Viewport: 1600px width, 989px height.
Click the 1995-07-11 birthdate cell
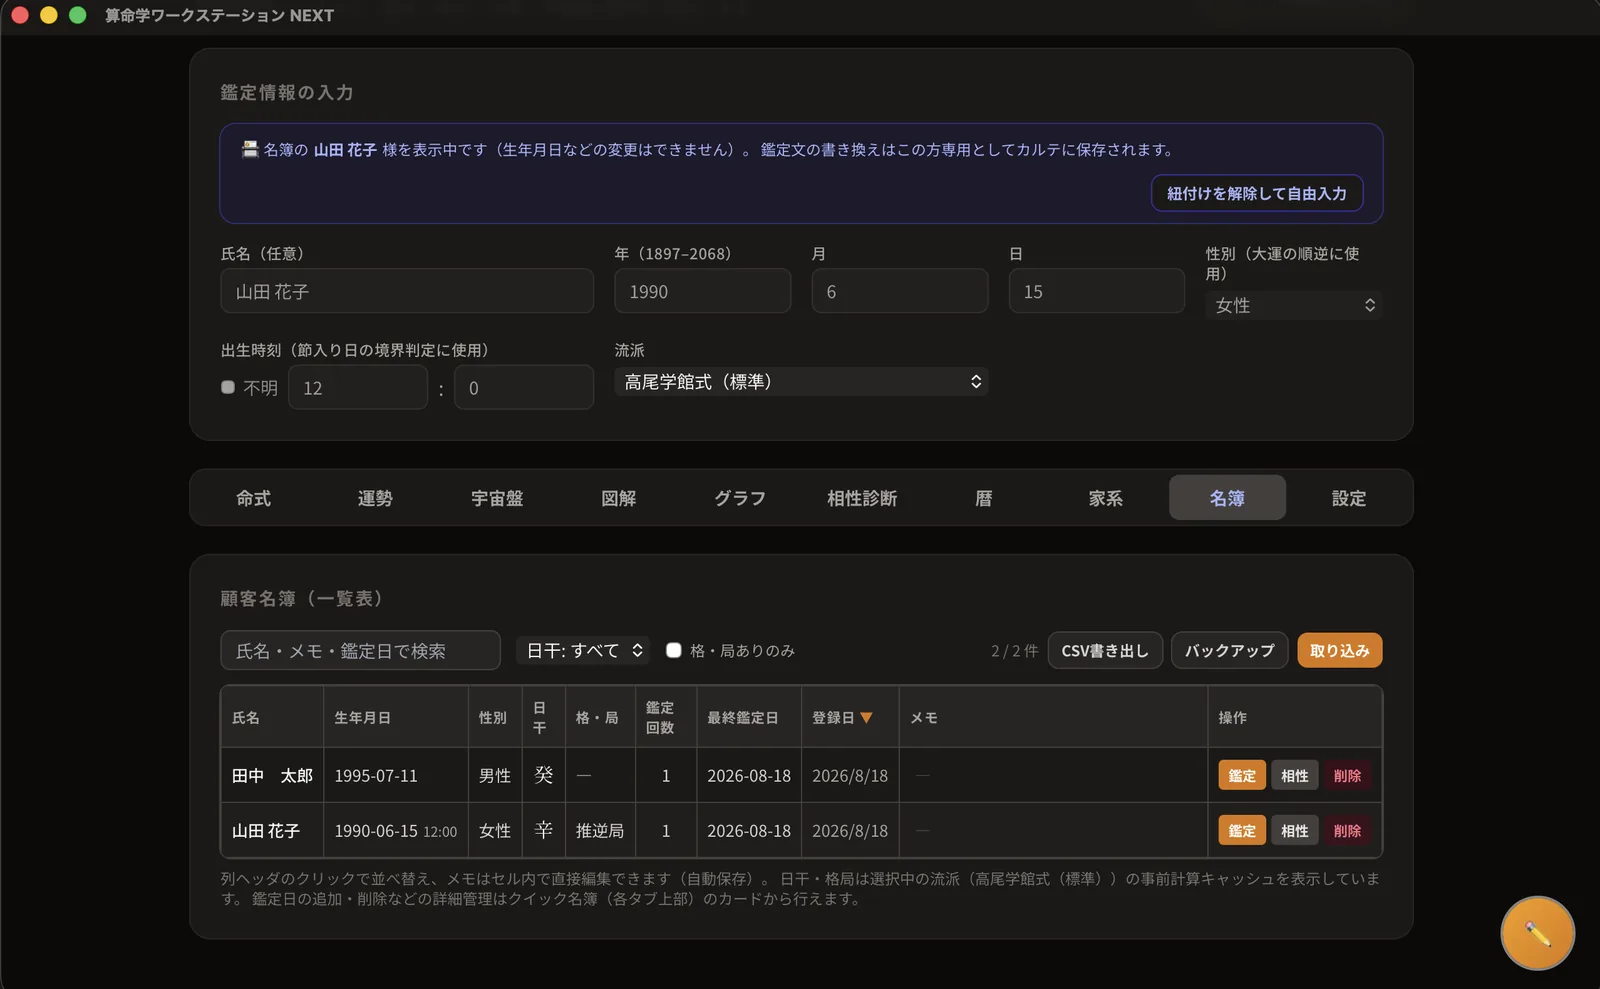[396, 775]
